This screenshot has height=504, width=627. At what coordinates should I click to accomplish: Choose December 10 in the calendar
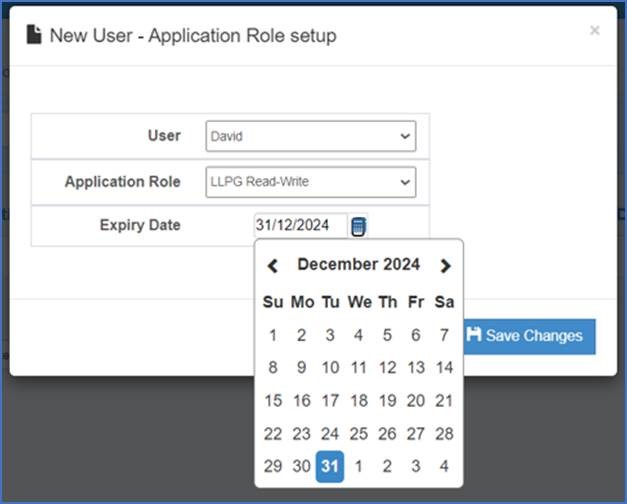coord(330,368)
